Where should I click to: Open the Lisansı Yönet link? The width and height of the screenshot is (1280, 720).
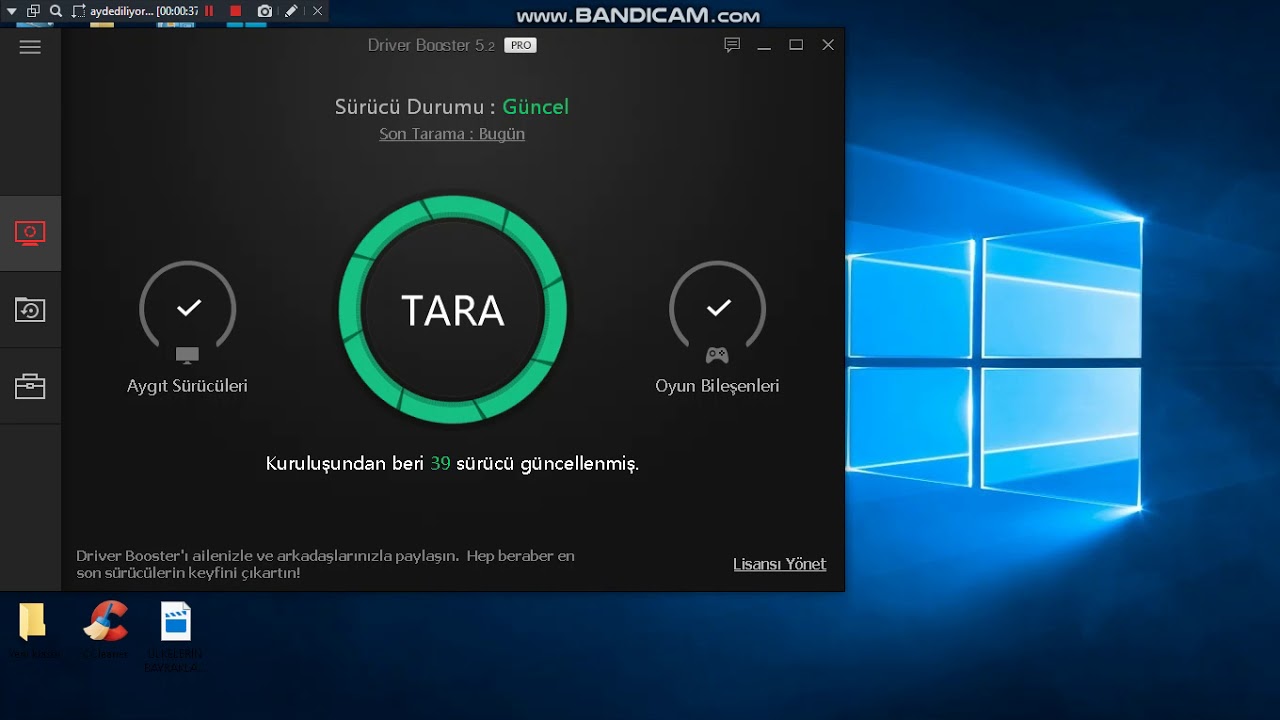pos(780,564)
